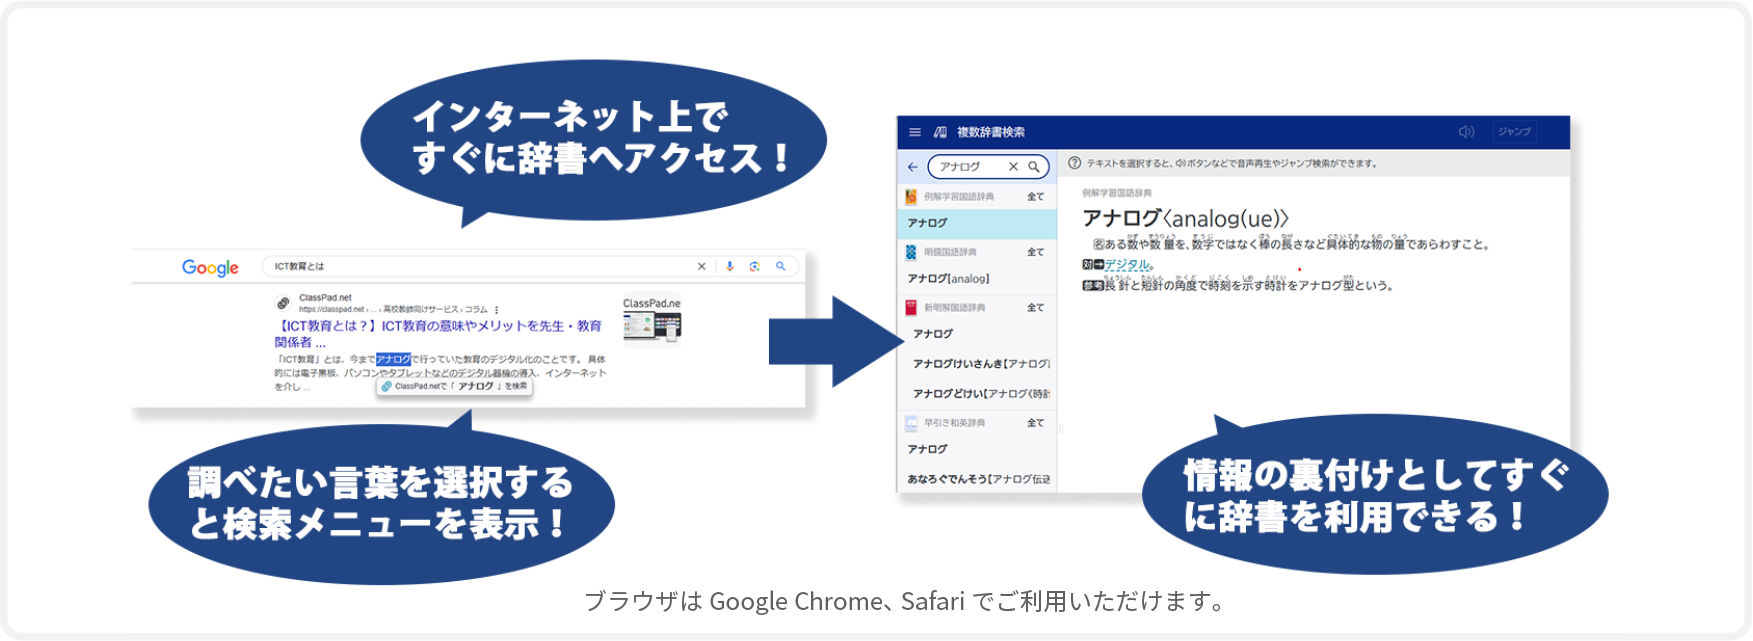Open the 【ICT教育とは？】 result title link

pos(438,334)
